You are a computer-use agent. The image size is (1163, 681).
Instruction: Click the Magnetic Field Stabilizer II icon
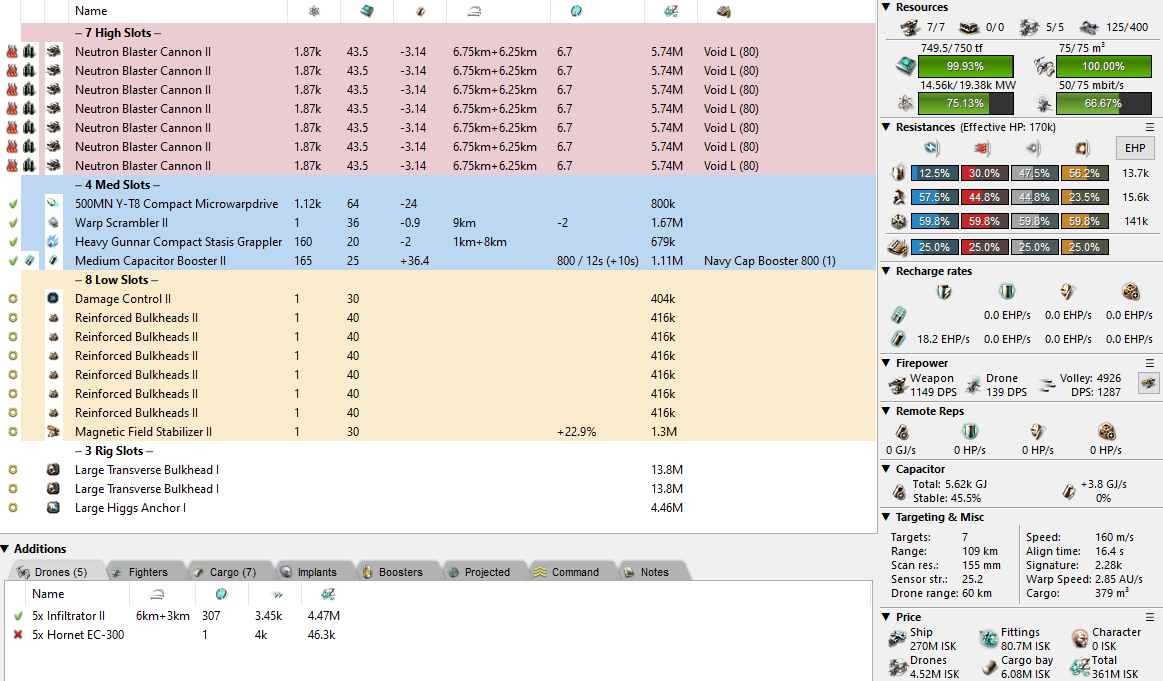pyautogui.click(x=53, y=432)
